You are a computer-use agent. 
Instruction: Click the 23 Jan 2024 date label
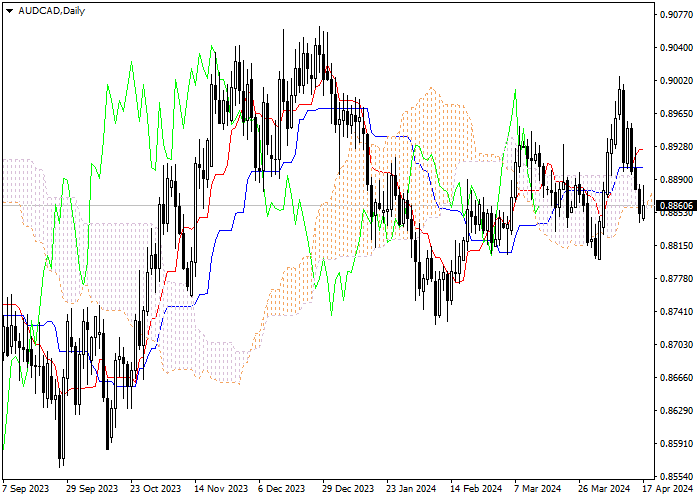pos(411,489)
